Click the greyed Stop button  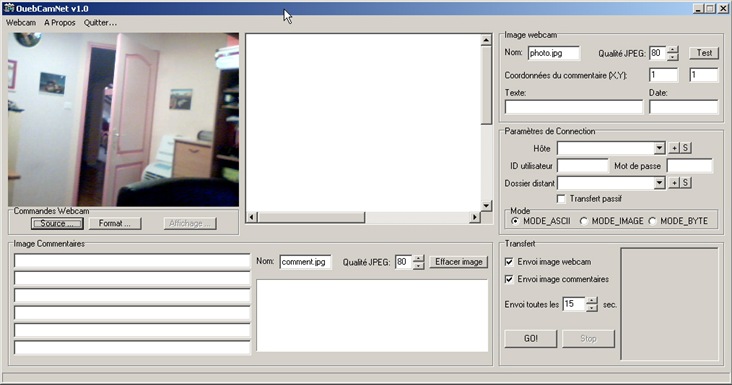(x=588, y=338)
